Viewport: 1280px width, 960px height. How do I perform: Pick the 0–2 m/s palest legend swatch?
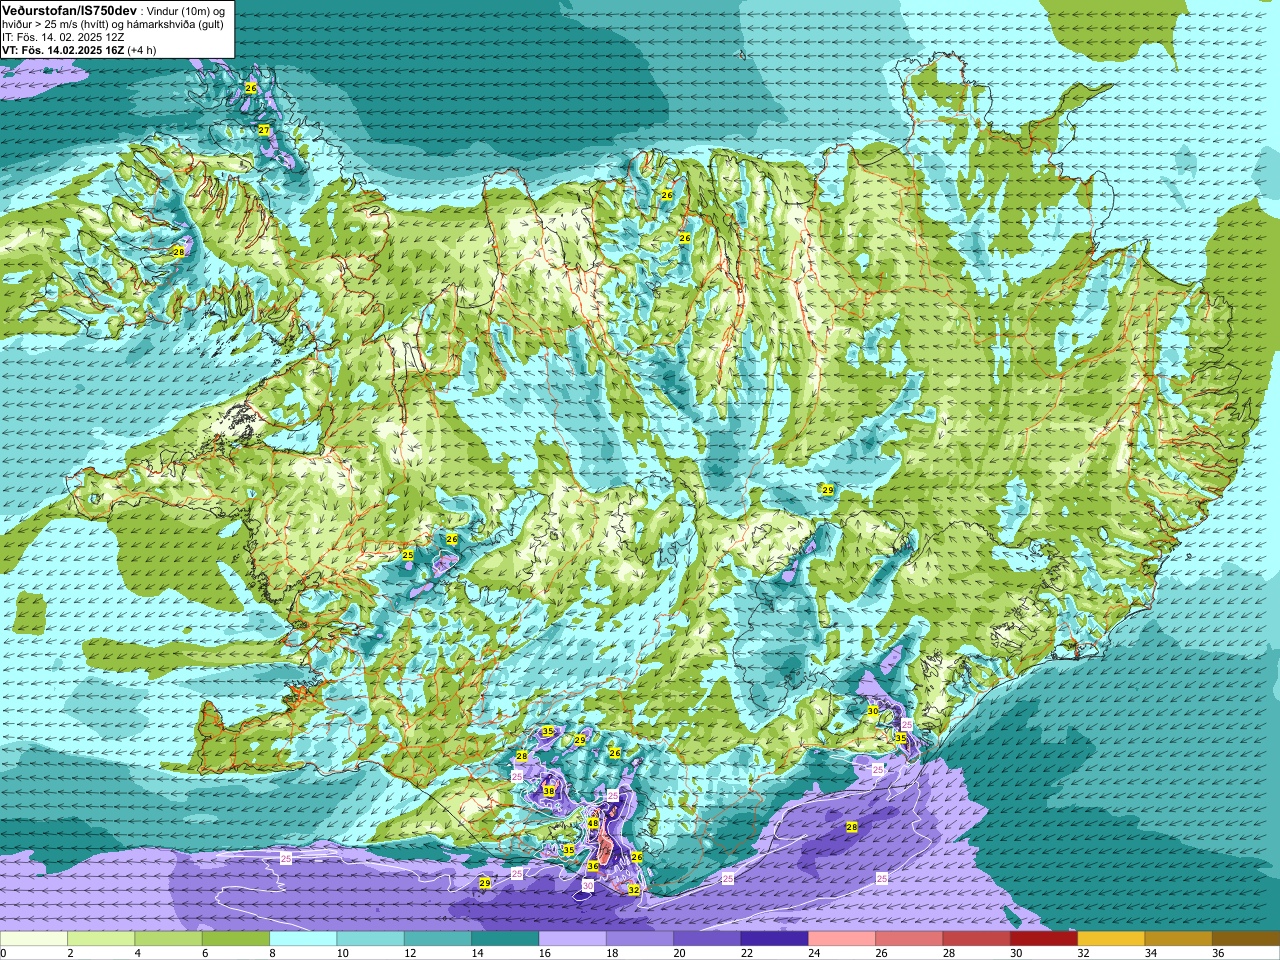(34, 939)
